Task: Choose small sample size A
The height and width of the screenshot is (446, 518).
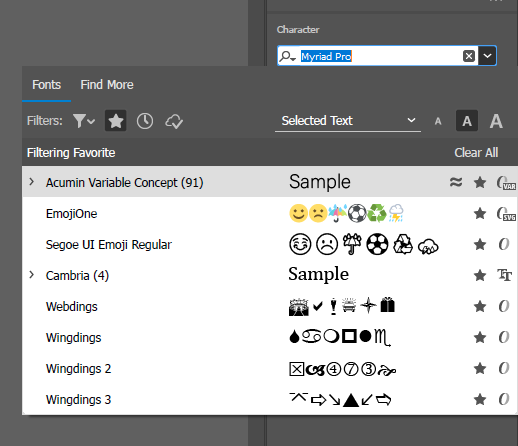Action: click(x=438, y=121)
